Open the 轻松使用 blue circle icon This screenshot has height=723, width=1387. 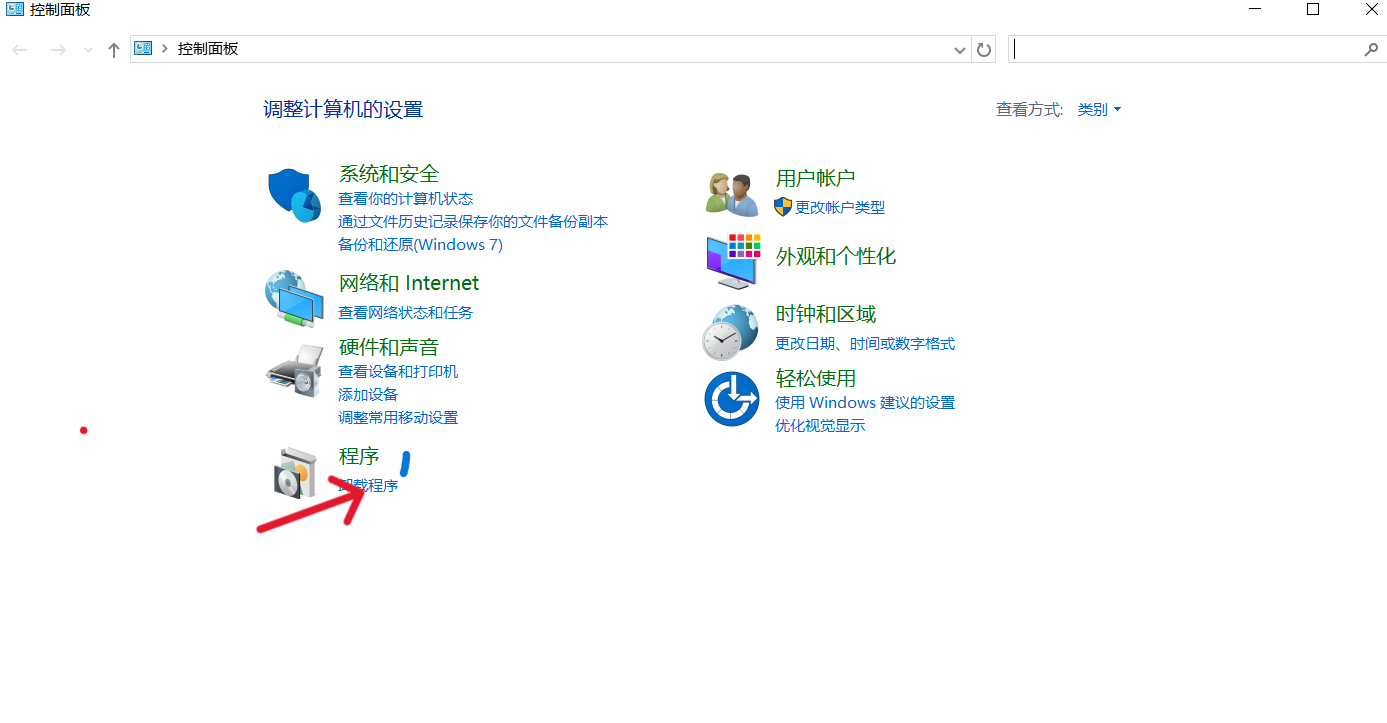pos(732,398)
